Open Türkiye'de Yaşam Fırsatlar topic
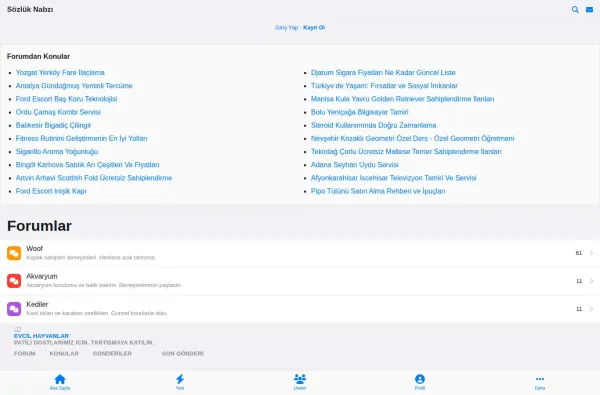Screen dimensions: 600x395 point(384,86)
